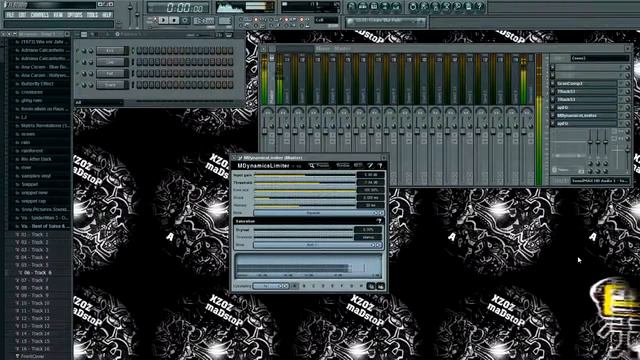This screenshot has height=360, width=640.
Task: Select '10 - Track 10' in the browser
Action: coord(35,303)
